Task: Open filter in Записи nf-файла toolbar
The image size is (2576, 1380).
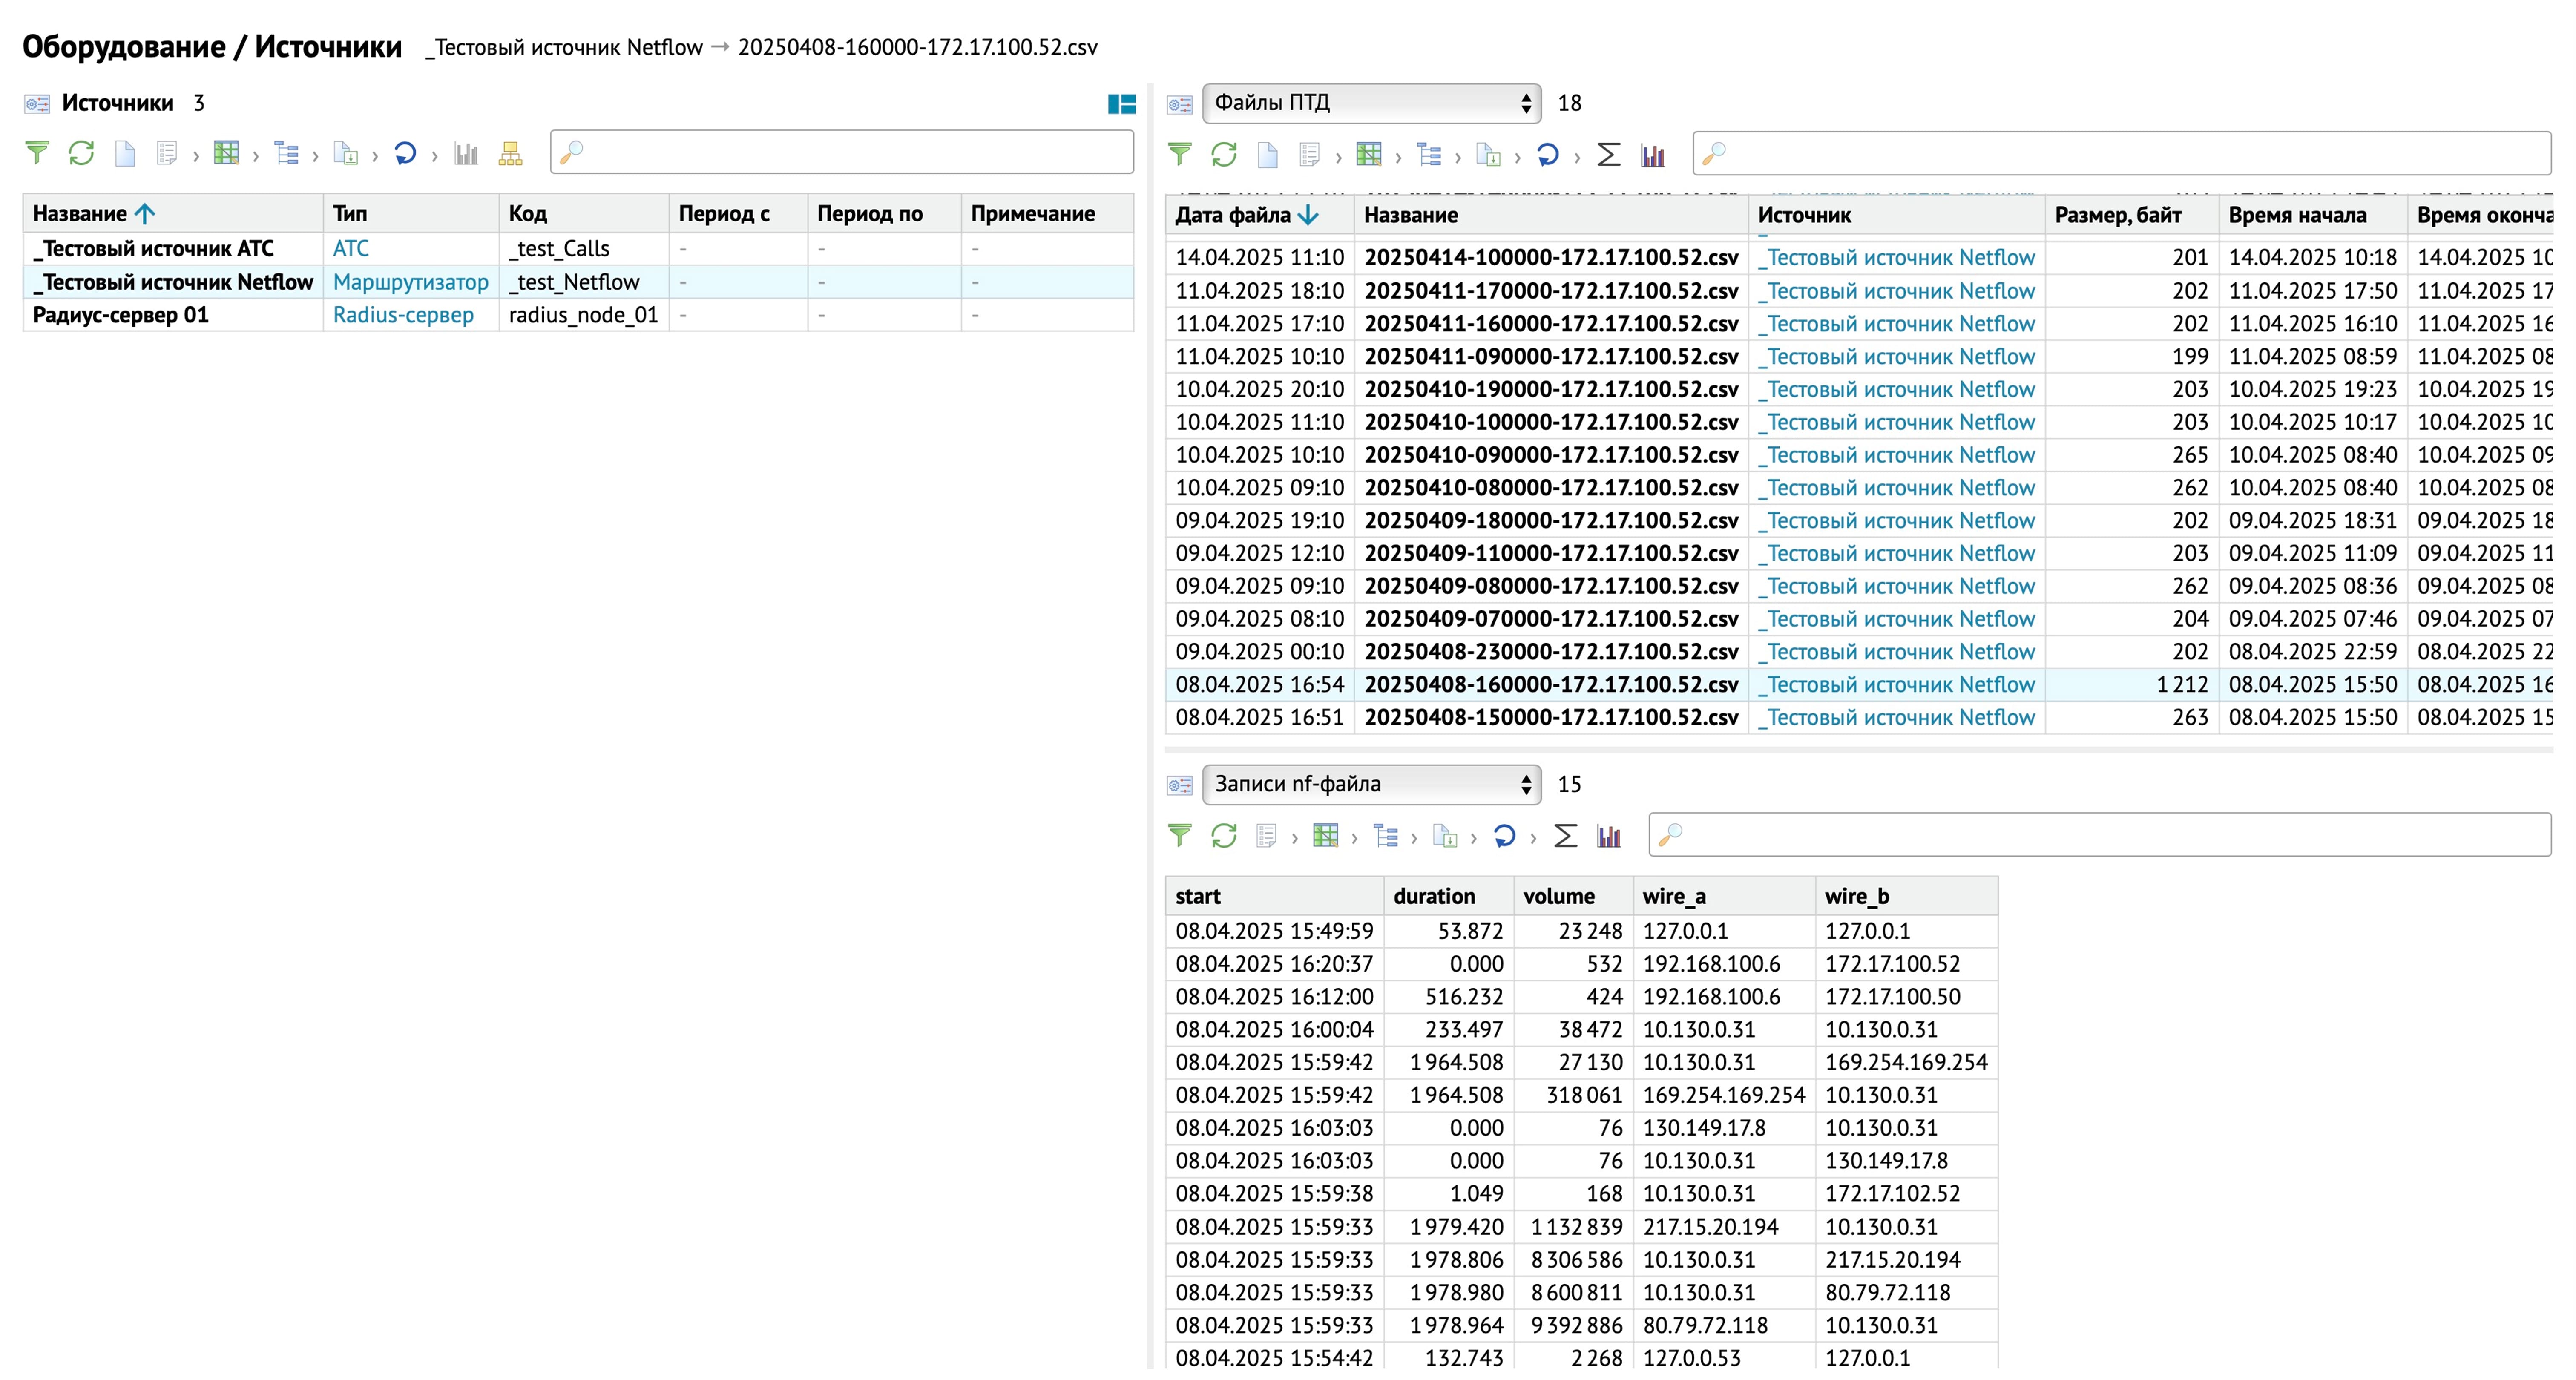Action: point(1180,835)
